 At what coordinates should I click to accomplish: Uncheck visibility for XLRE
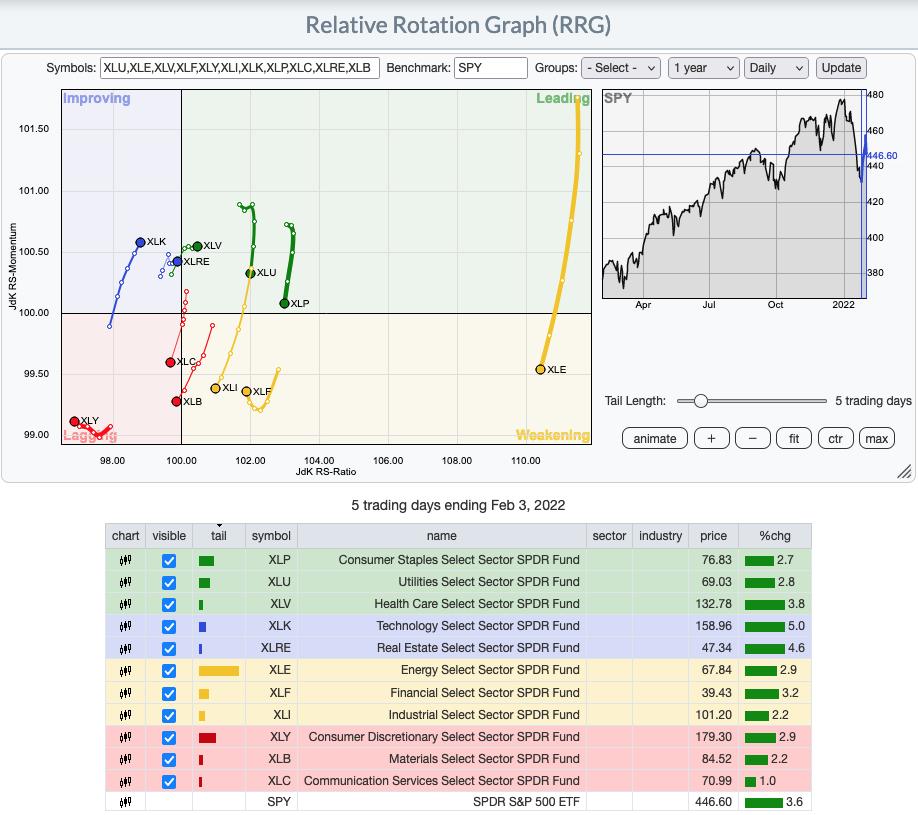click(x=169, y=649)
